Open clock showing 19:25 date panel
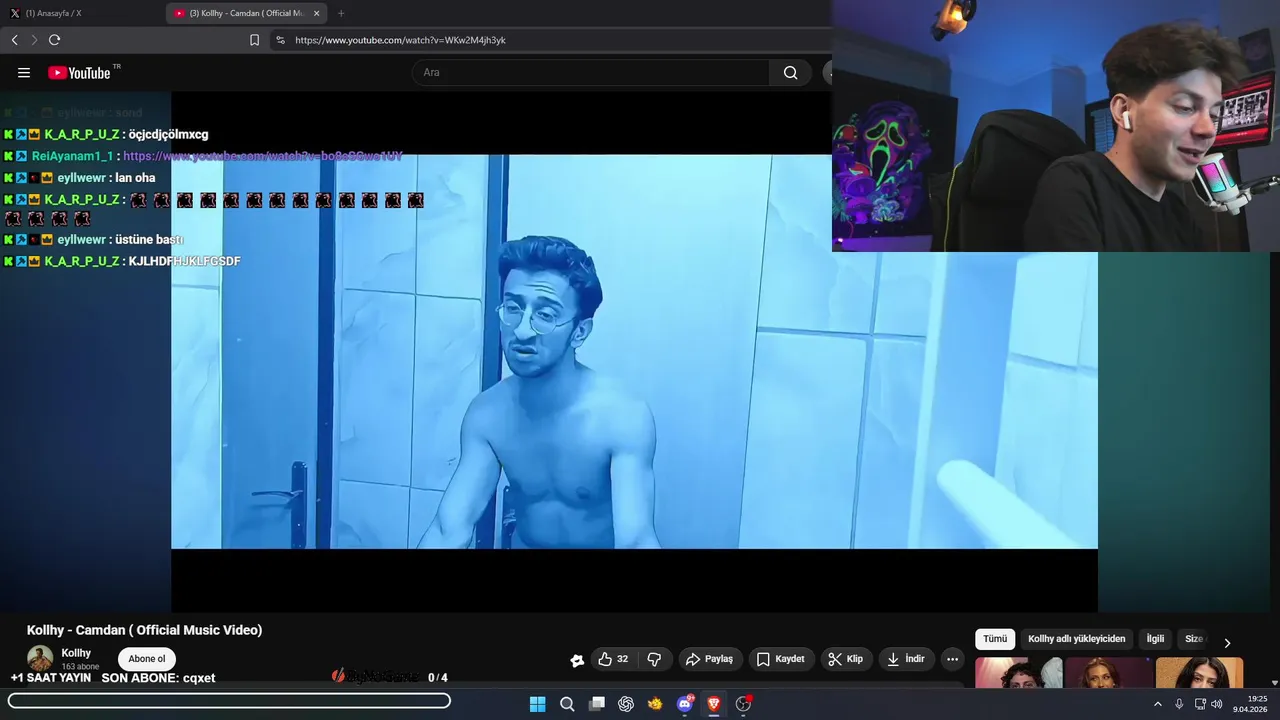The image size is (1280, 720). pos(1251,704)
